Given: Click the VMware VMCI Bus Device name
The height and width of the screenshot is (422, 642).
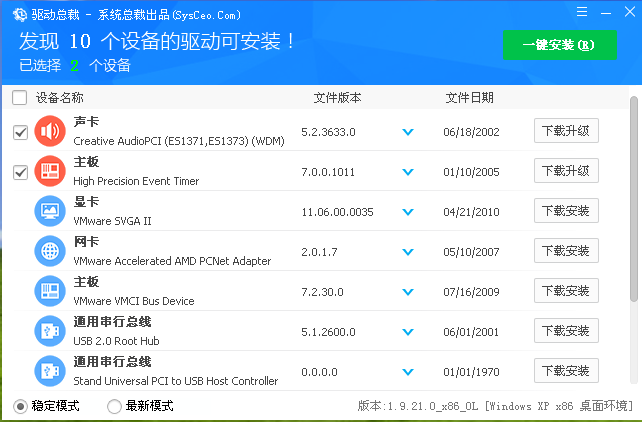Looking at the screenshot, I should pyautogui.click(x=134, y=301).
